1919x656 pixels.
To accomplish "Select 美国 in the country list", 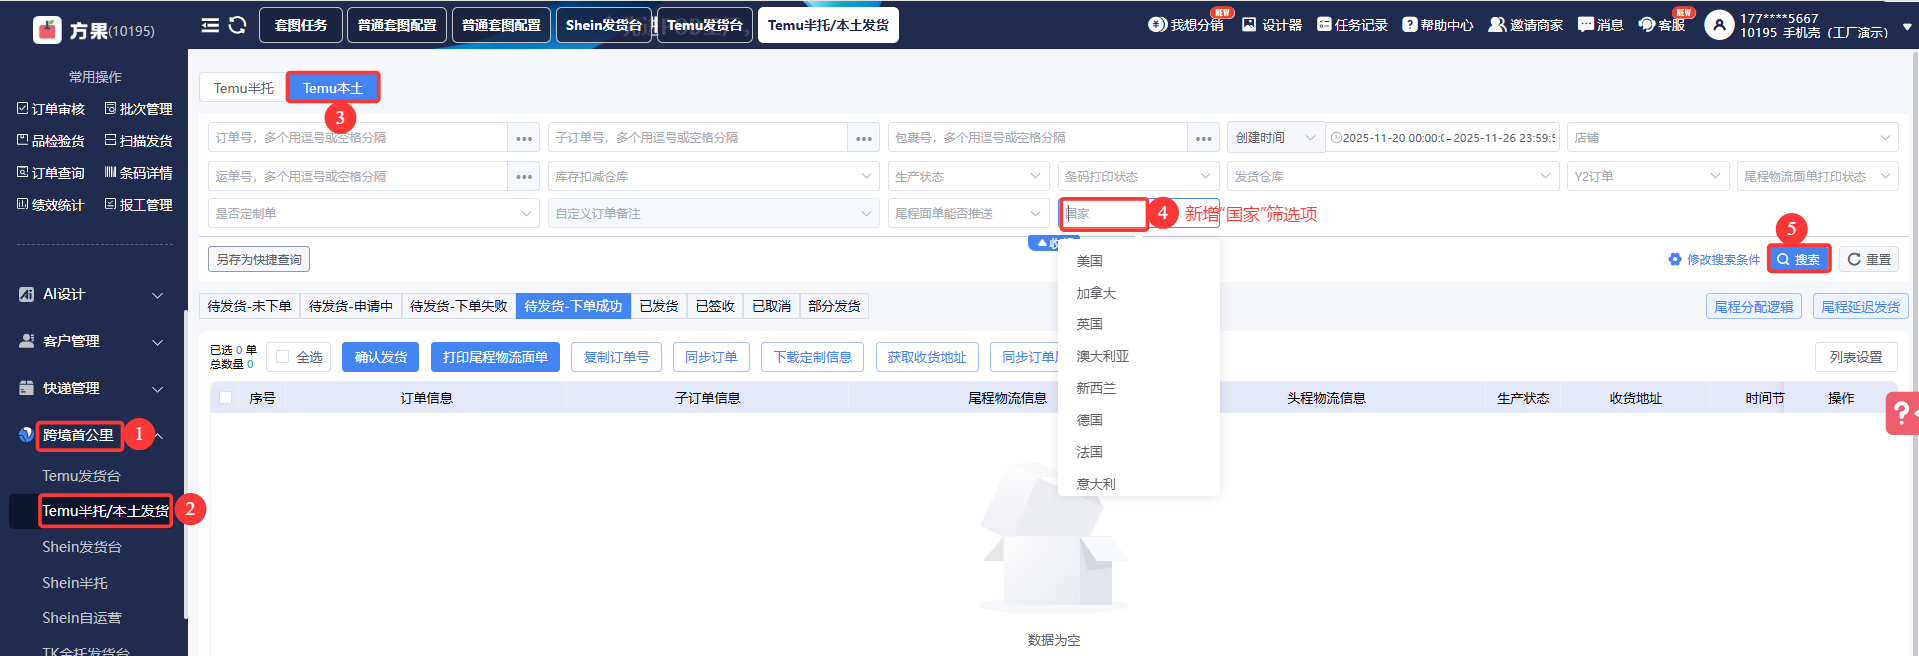I will tap(1138, 261).
